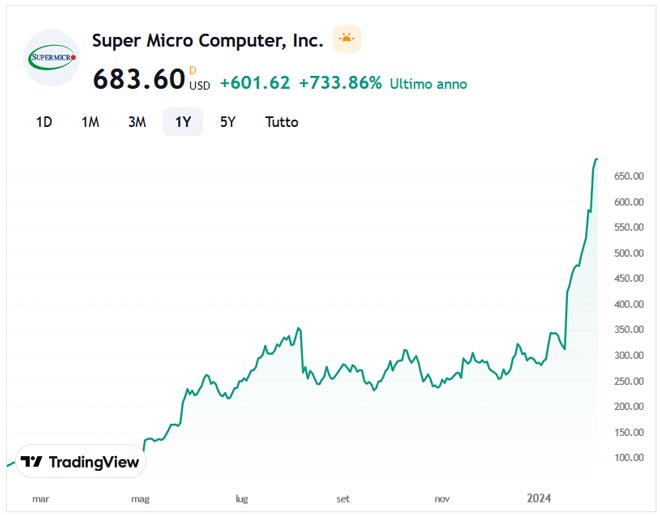Select the active 1Y range tab

(x=183, y=122)
